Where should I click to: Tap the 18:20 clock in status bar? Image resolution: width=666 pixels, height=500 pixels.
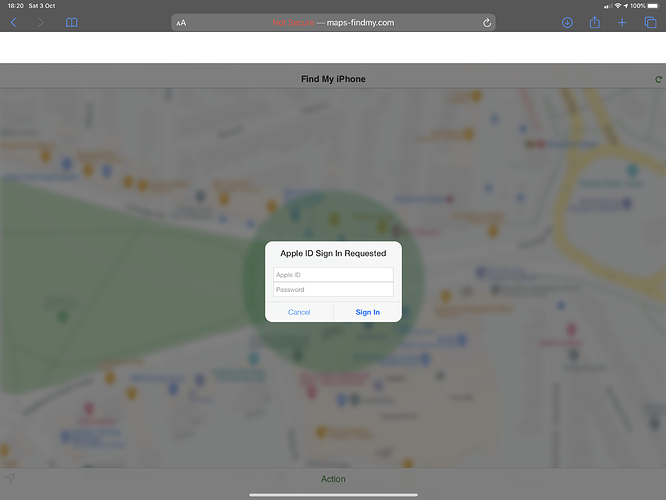pos(16,6)
